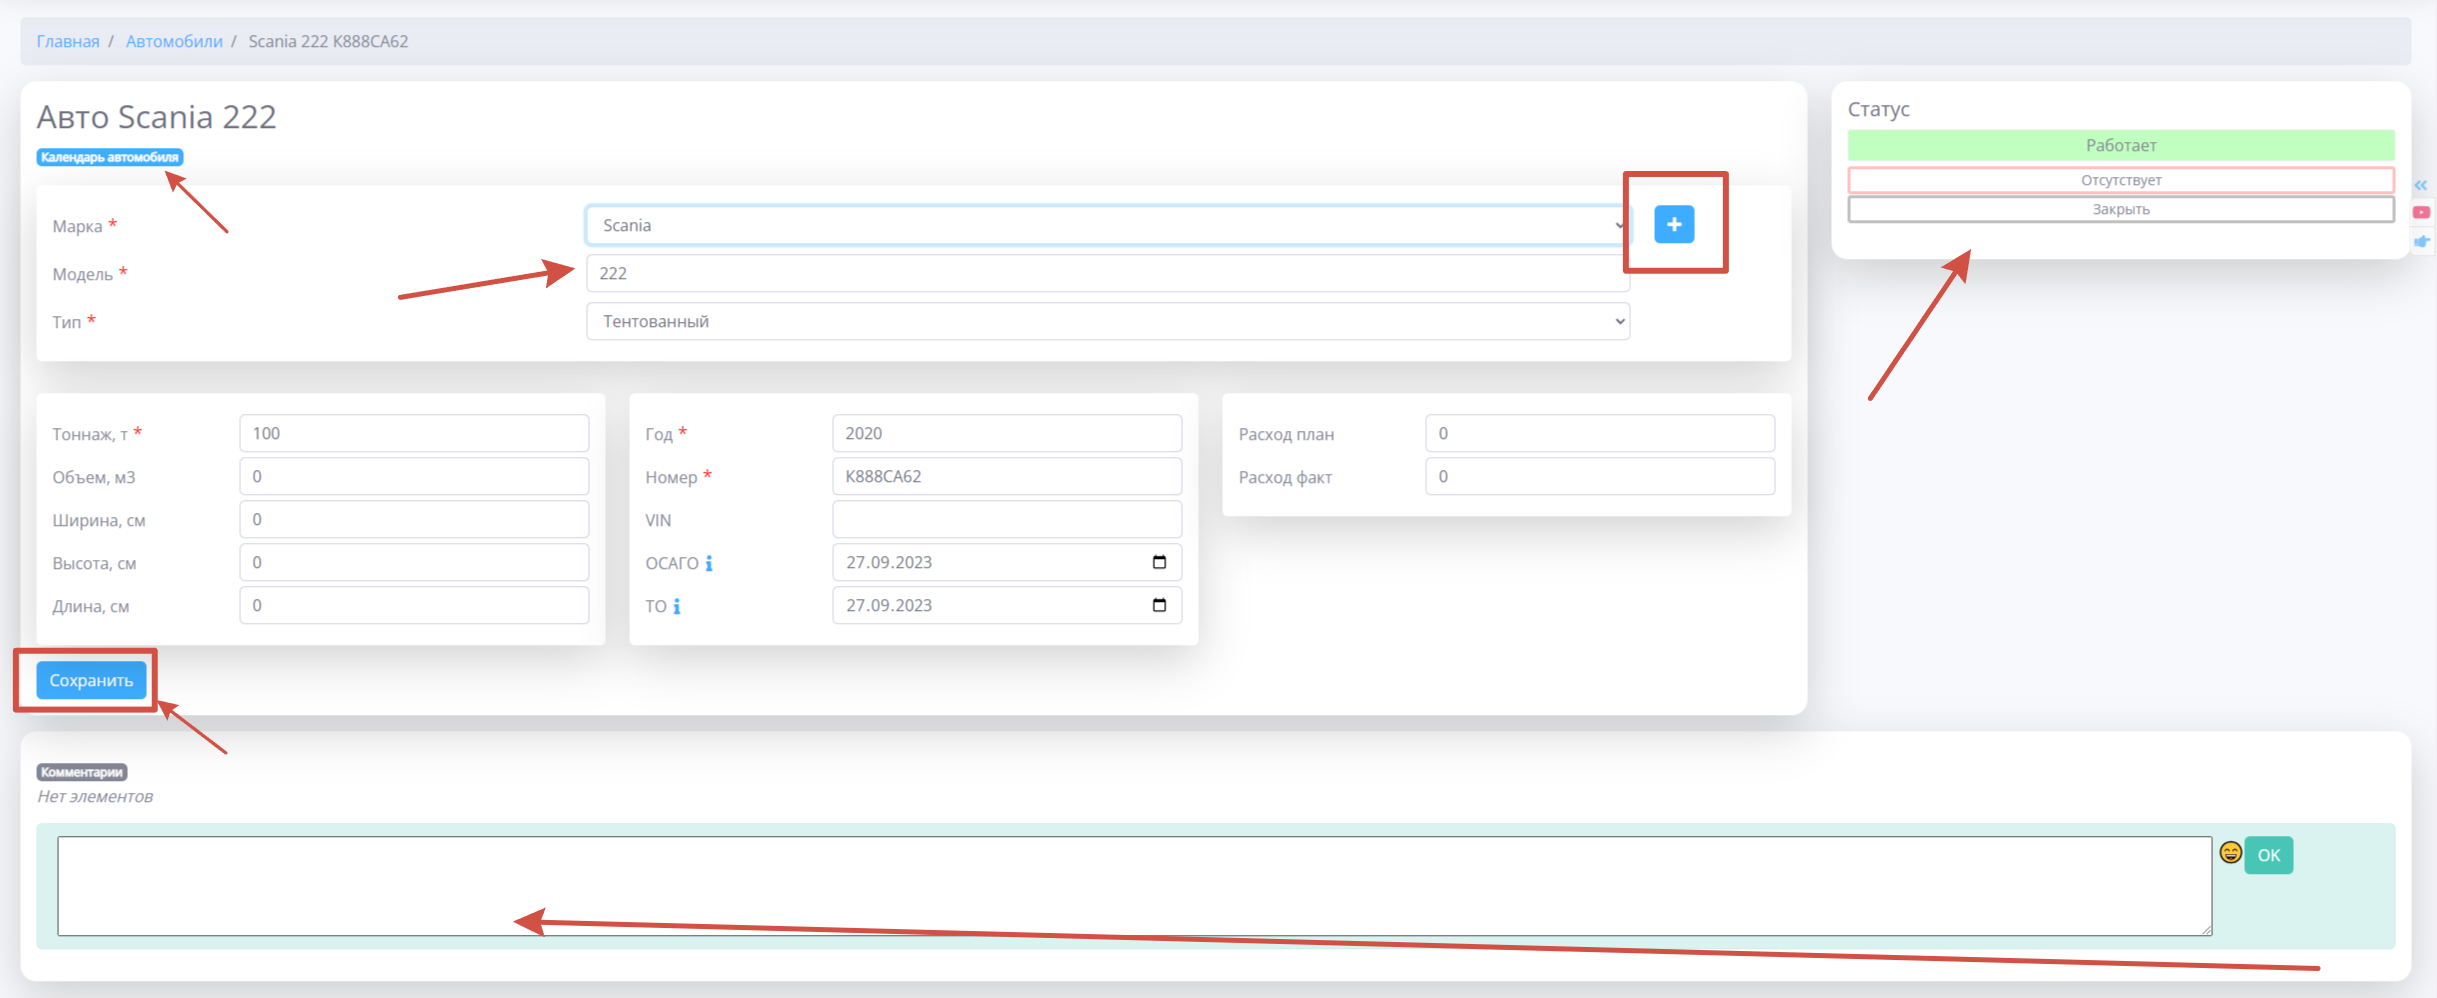The image size is (2437, 998).
Task: Click the info icon next to ТО
Action: tap(677, 607)
